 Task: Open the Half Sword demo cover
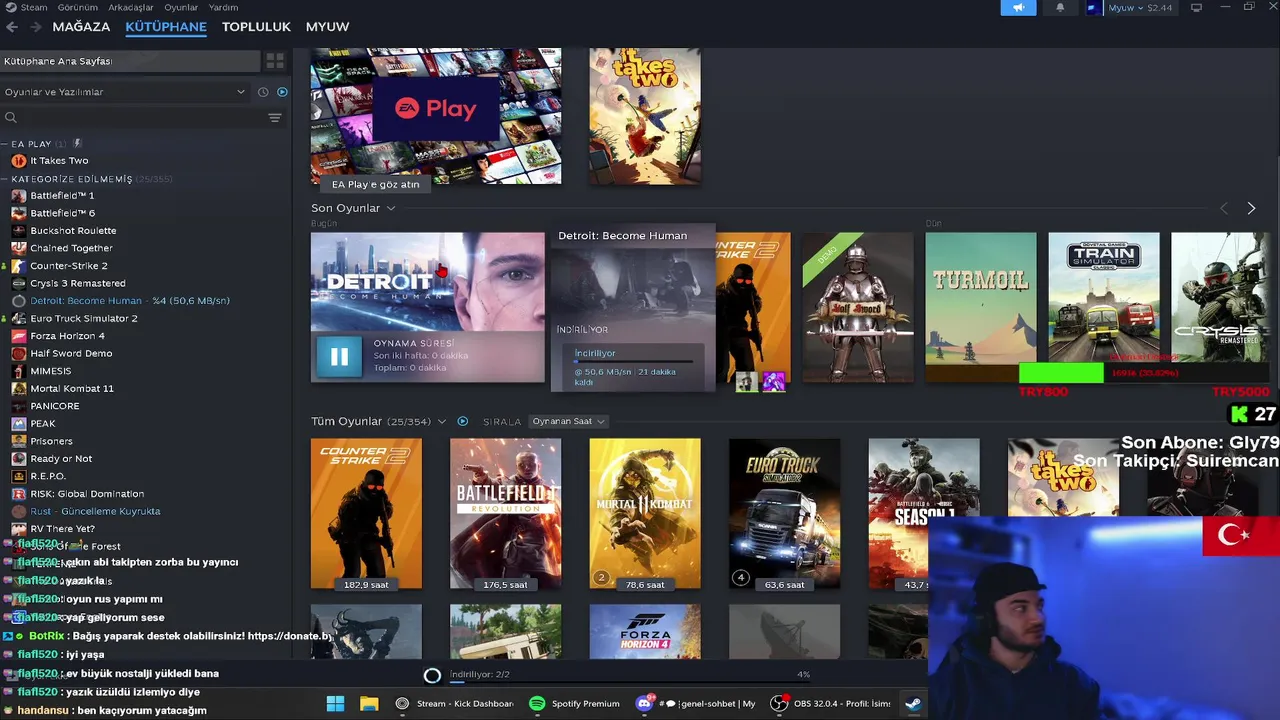click(858, 307)
